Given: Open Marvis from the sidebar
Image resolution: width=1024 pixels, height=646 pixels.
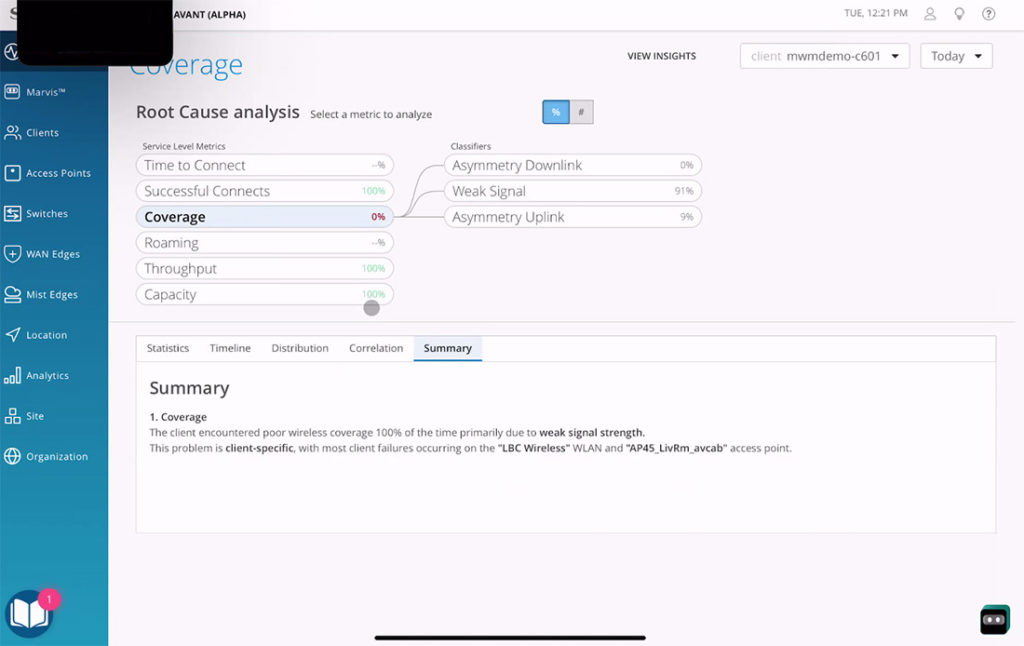Looking at the screenshot, I should [35, 92].
